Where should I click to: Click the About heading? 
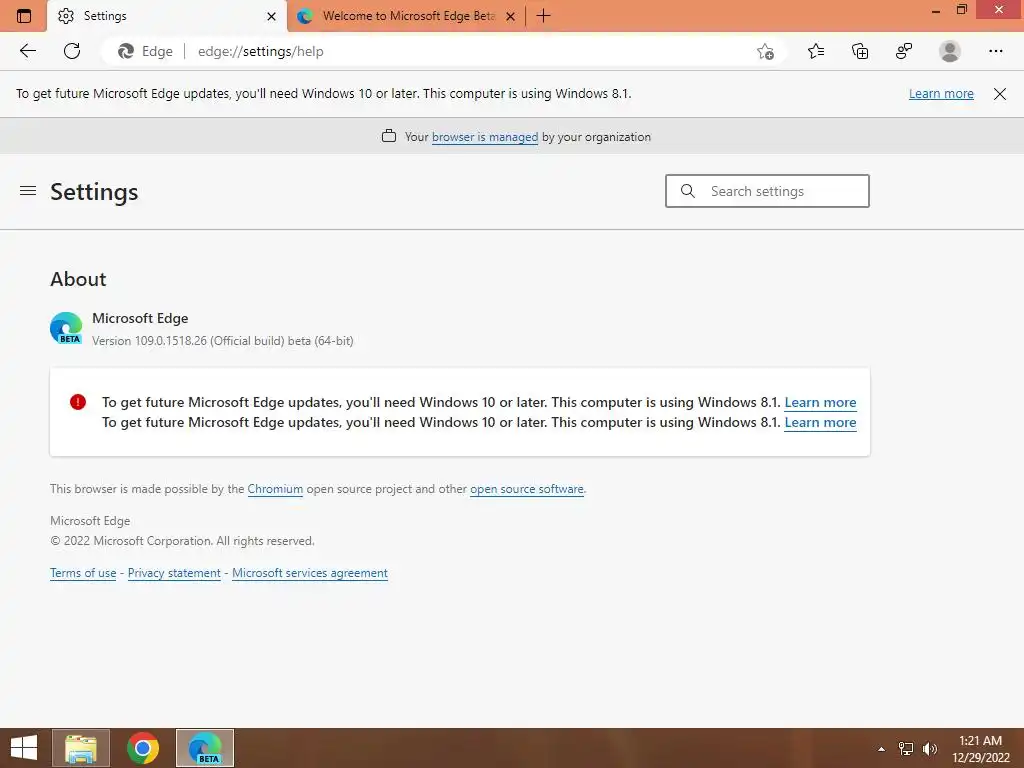(x=78, y=279)
